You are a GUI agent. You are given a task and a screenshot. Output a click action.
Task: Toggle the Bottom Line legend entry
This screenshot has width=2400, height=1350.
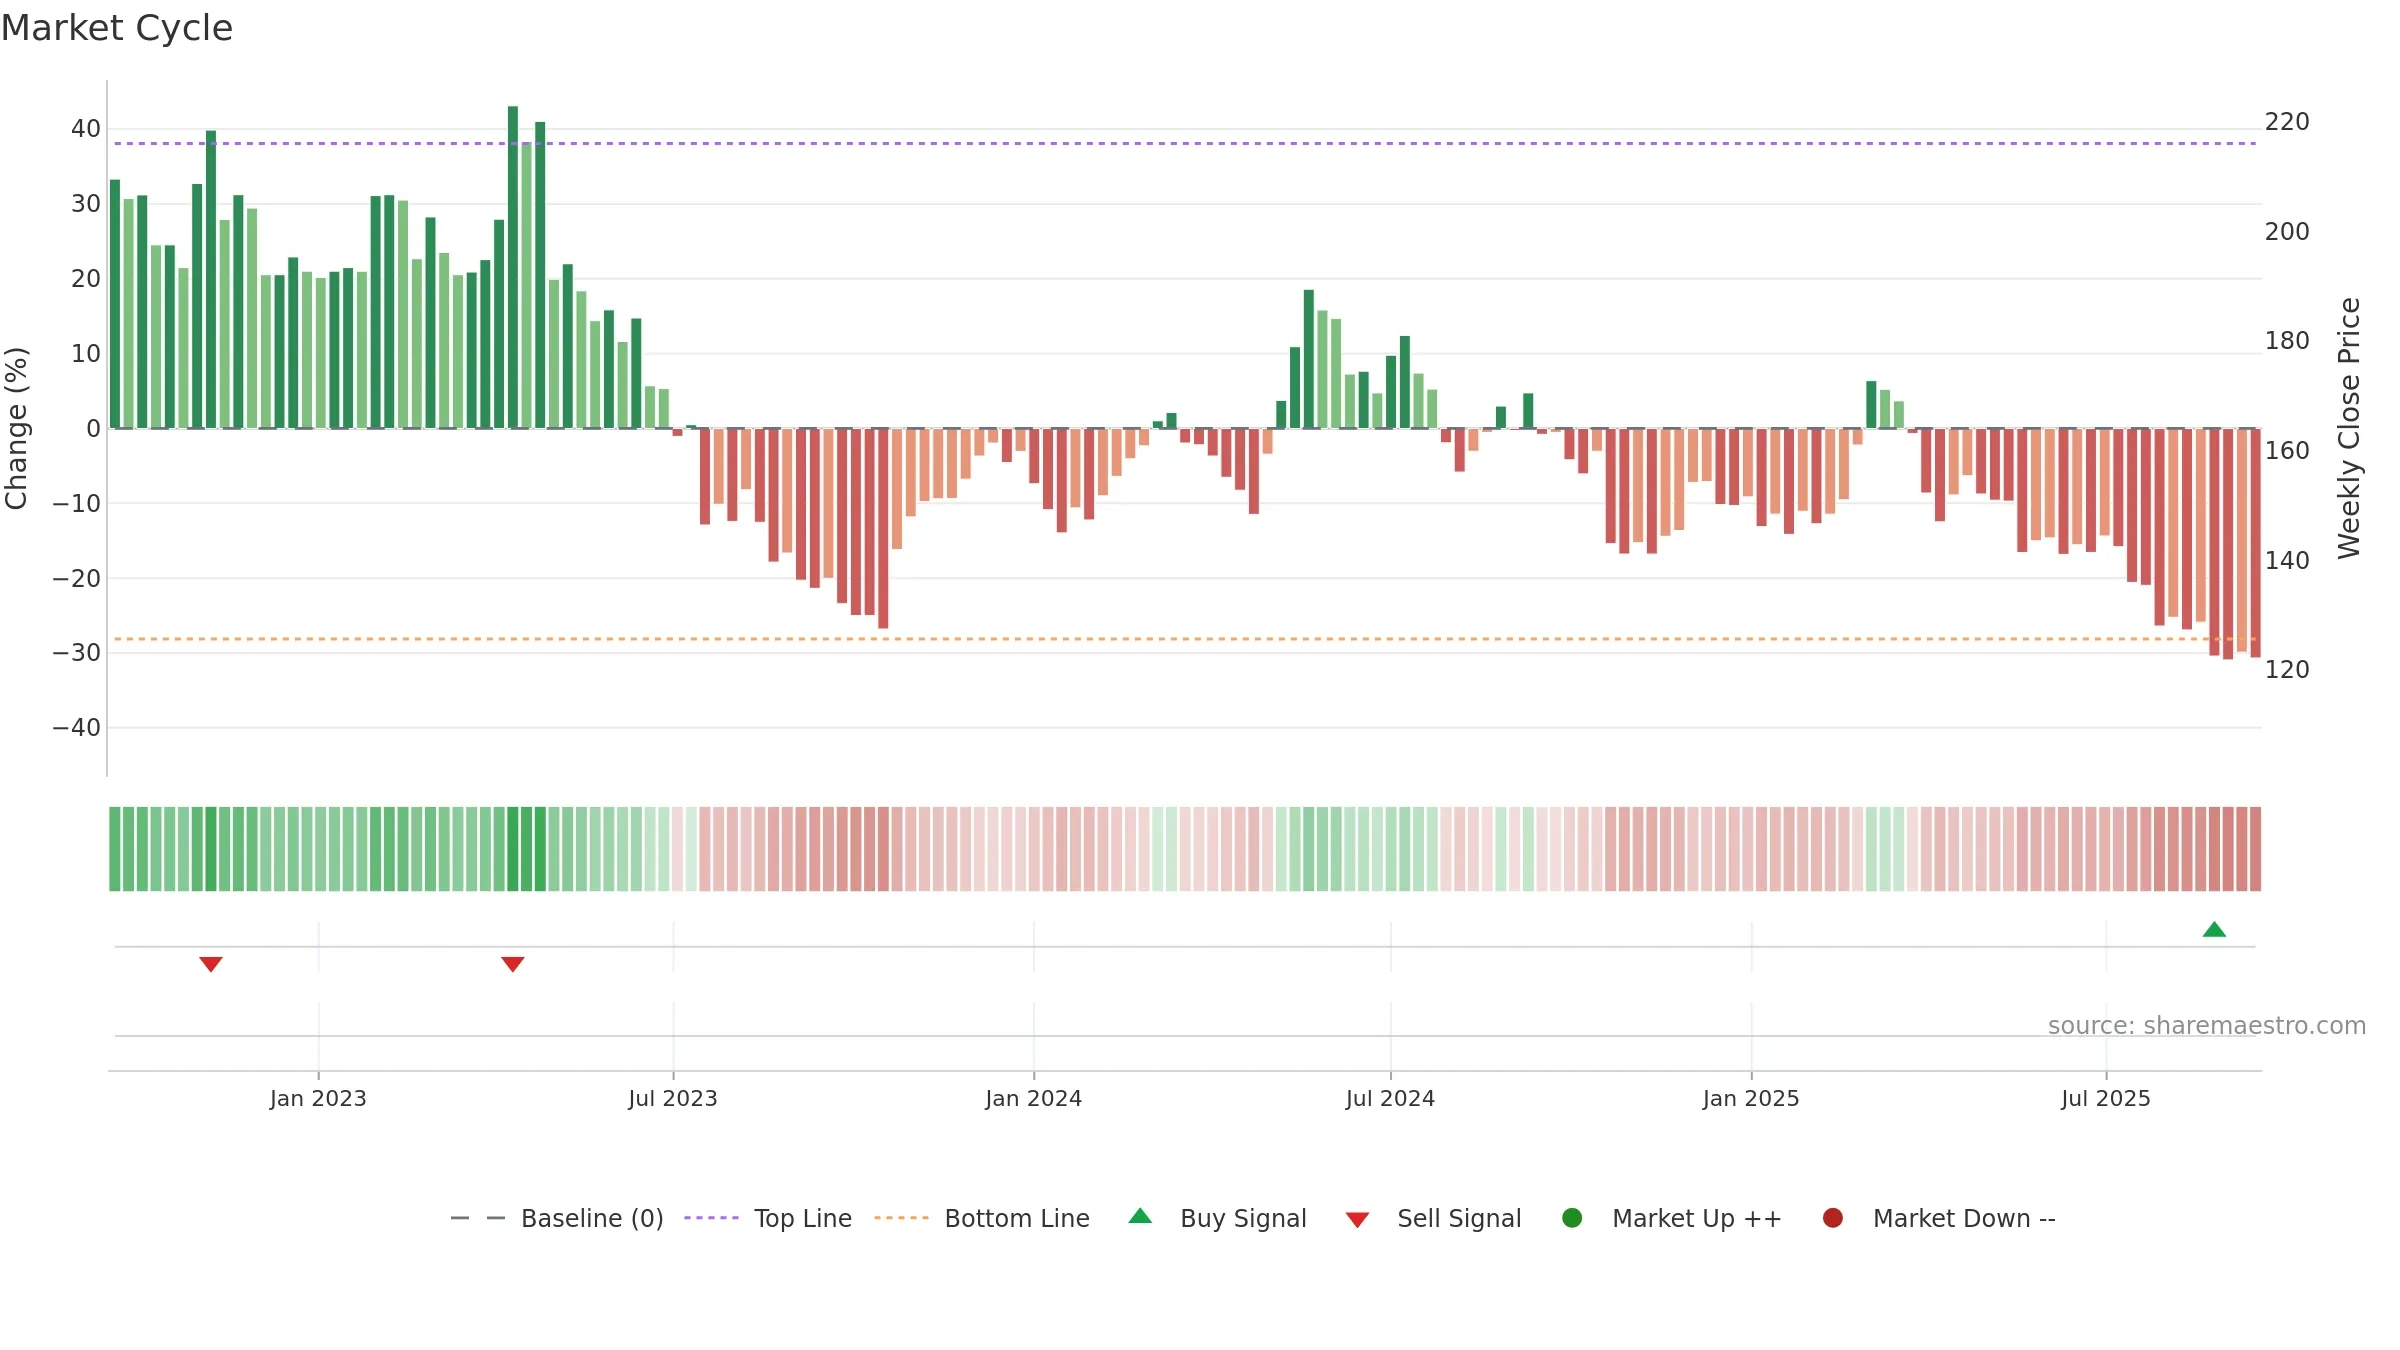[982, 1218]
